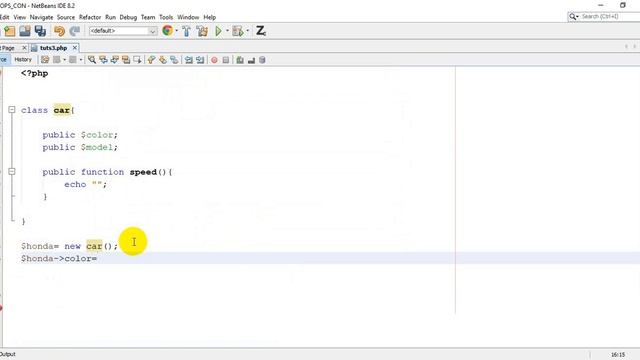Click Next Bookmark icon
640x360 pixels.
click(x=163, y=60)
